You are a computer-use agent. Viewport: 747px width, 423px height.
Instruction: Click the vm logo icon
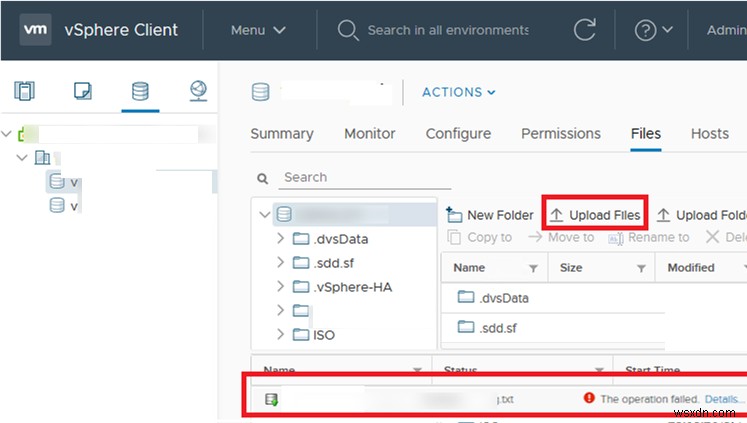coord(35,30)
